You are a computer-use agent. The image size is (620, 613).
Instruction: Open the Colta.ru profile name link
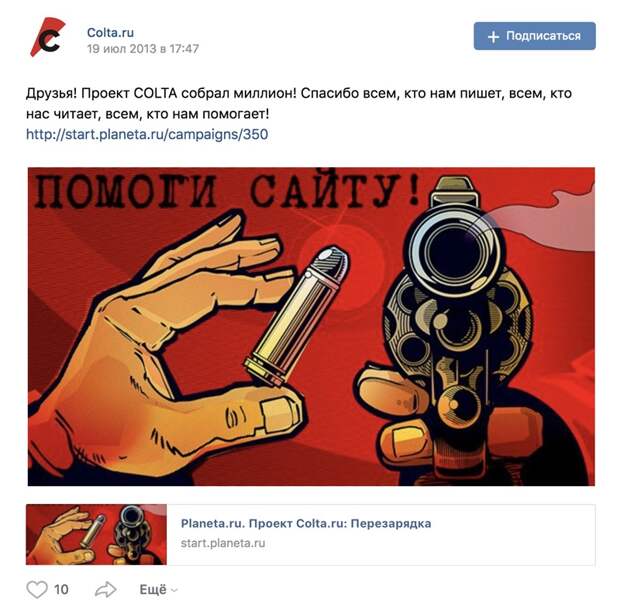(110, 32)
